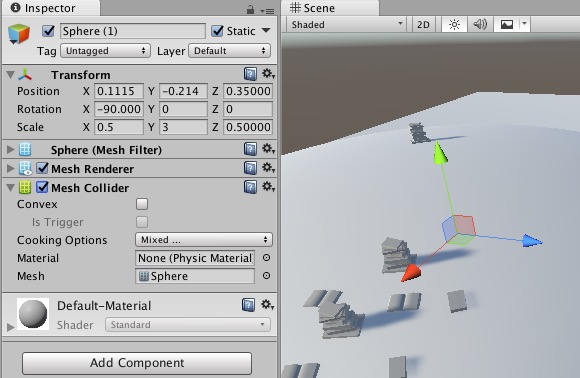
Task: Select the Inspector tab
Action: 51,8
